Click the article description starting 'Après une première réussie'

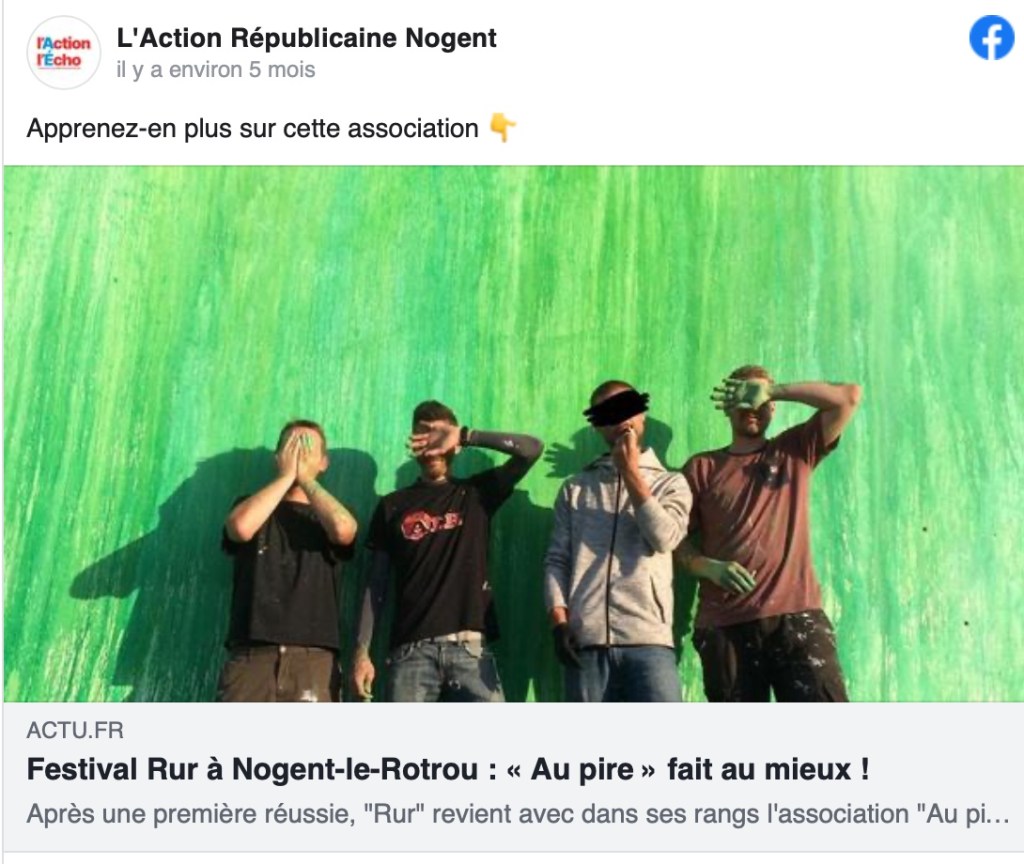pyautogui.click(x=518, y=814)
